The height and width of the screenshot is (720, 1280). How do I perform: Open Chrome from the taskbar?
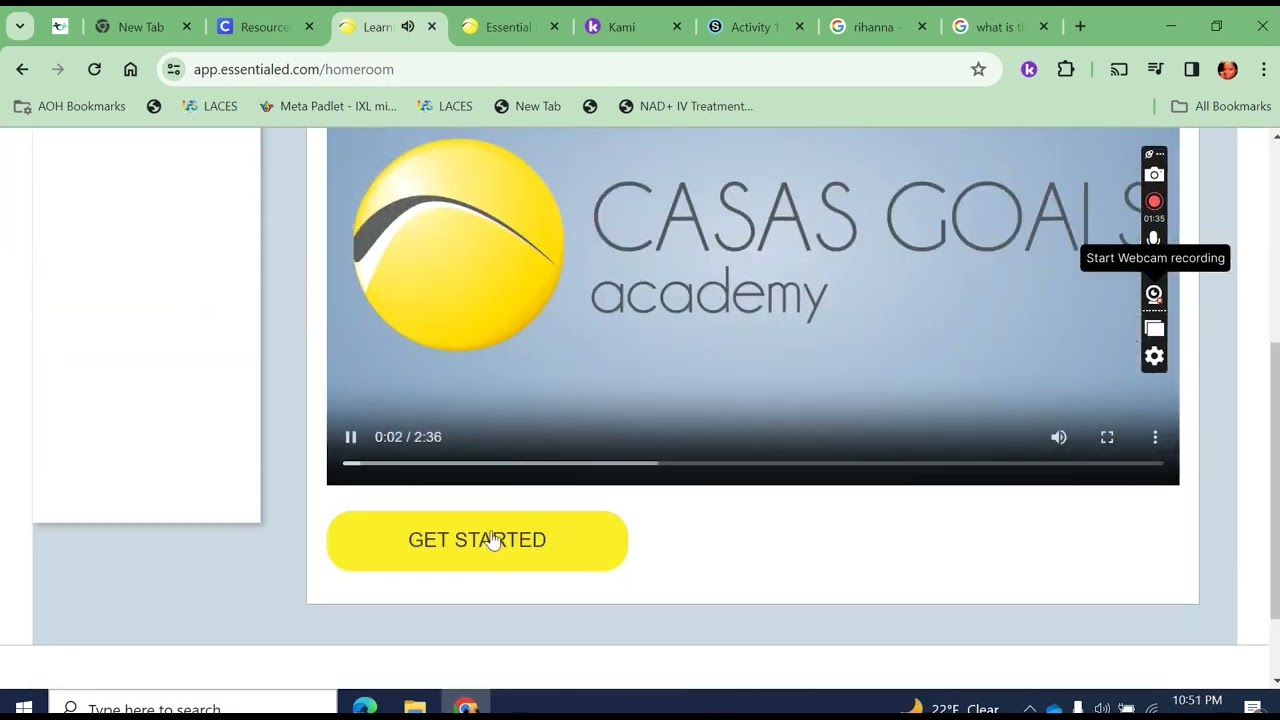click(x=465, y=708)
